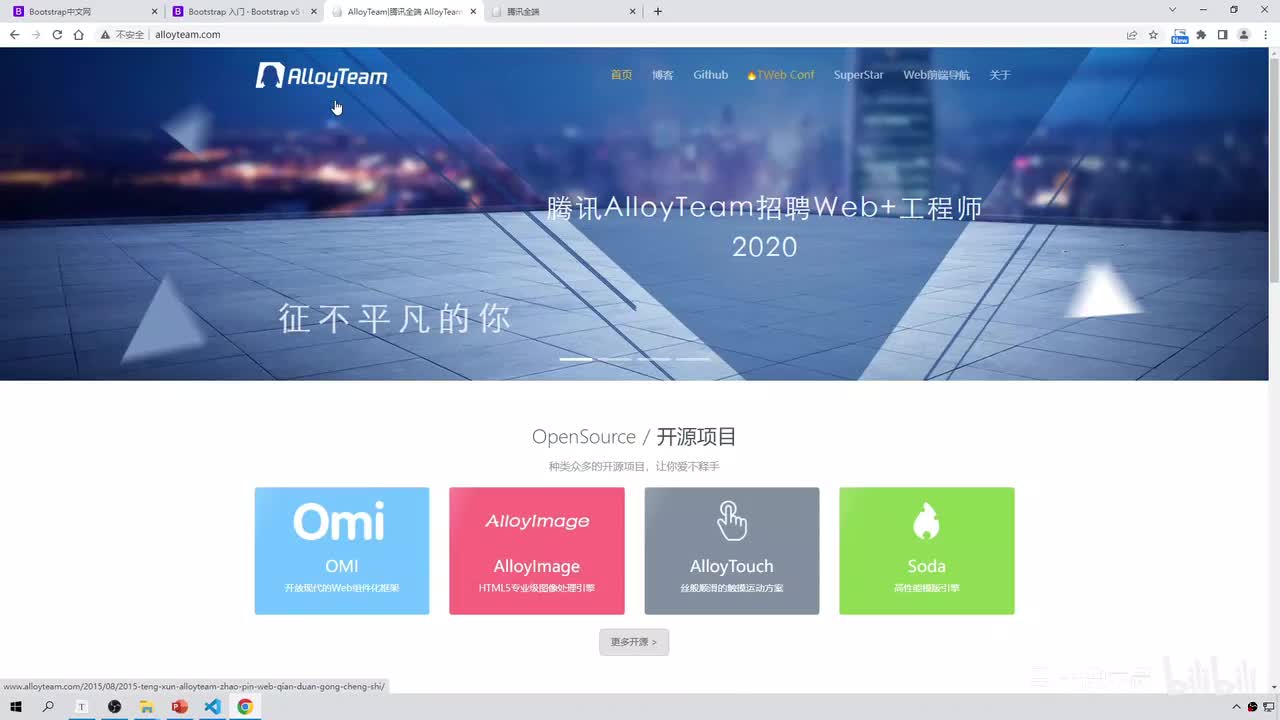Open the AlloyTouch project card
1280x720 pixels.
click(x=732, y=551)
